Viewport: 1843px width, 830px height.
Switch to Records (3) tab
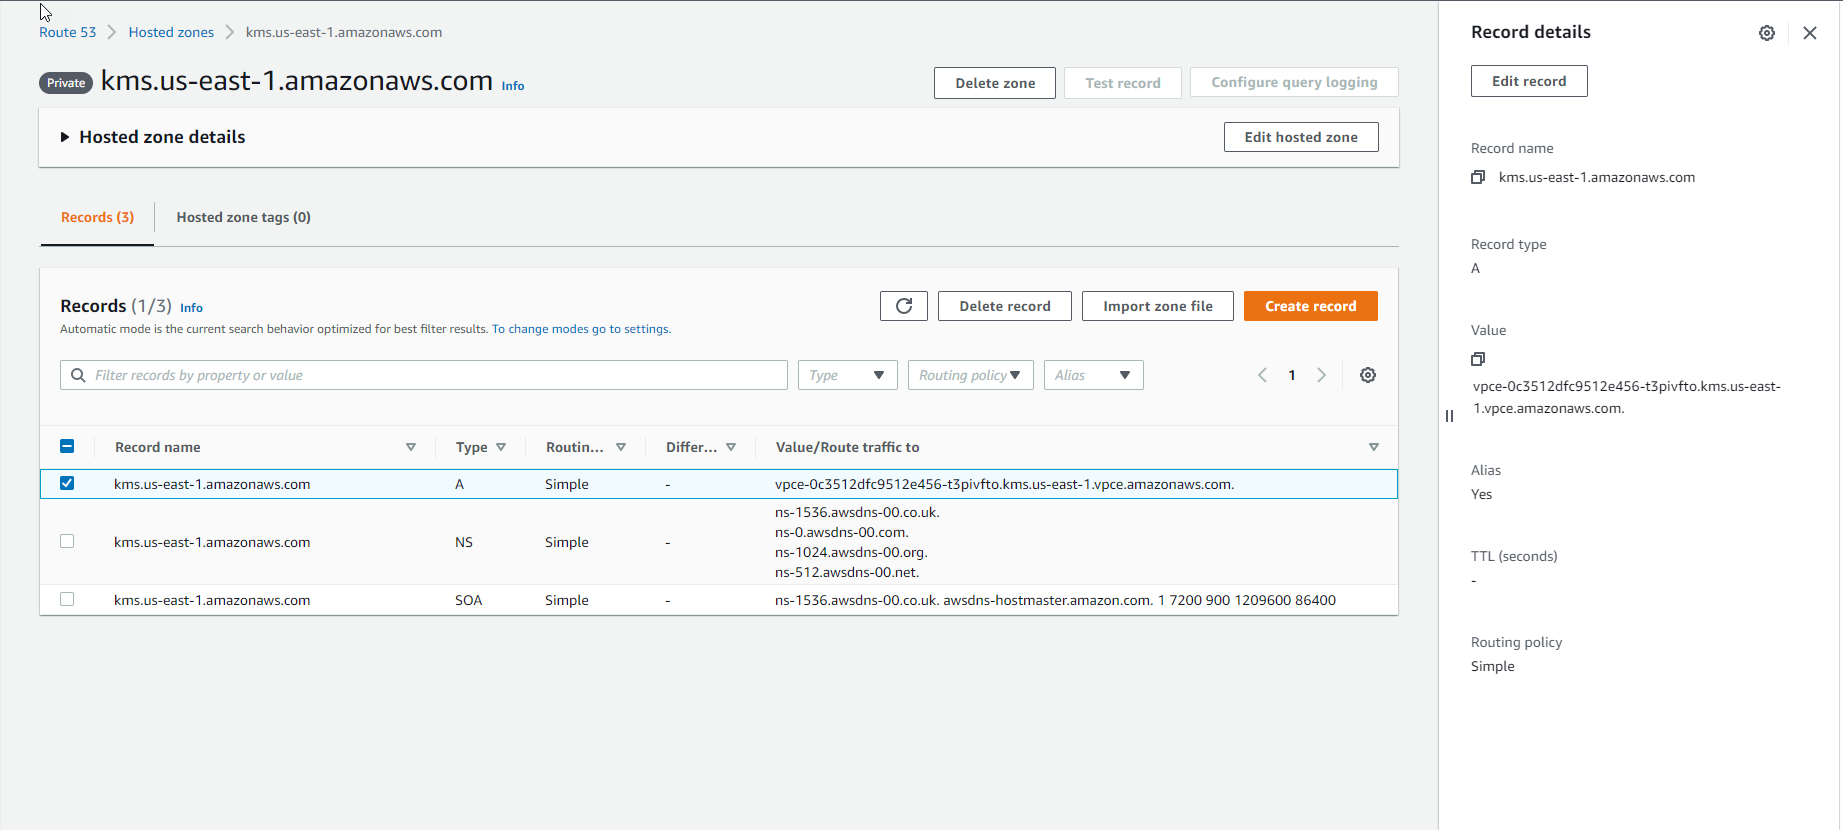97,217
